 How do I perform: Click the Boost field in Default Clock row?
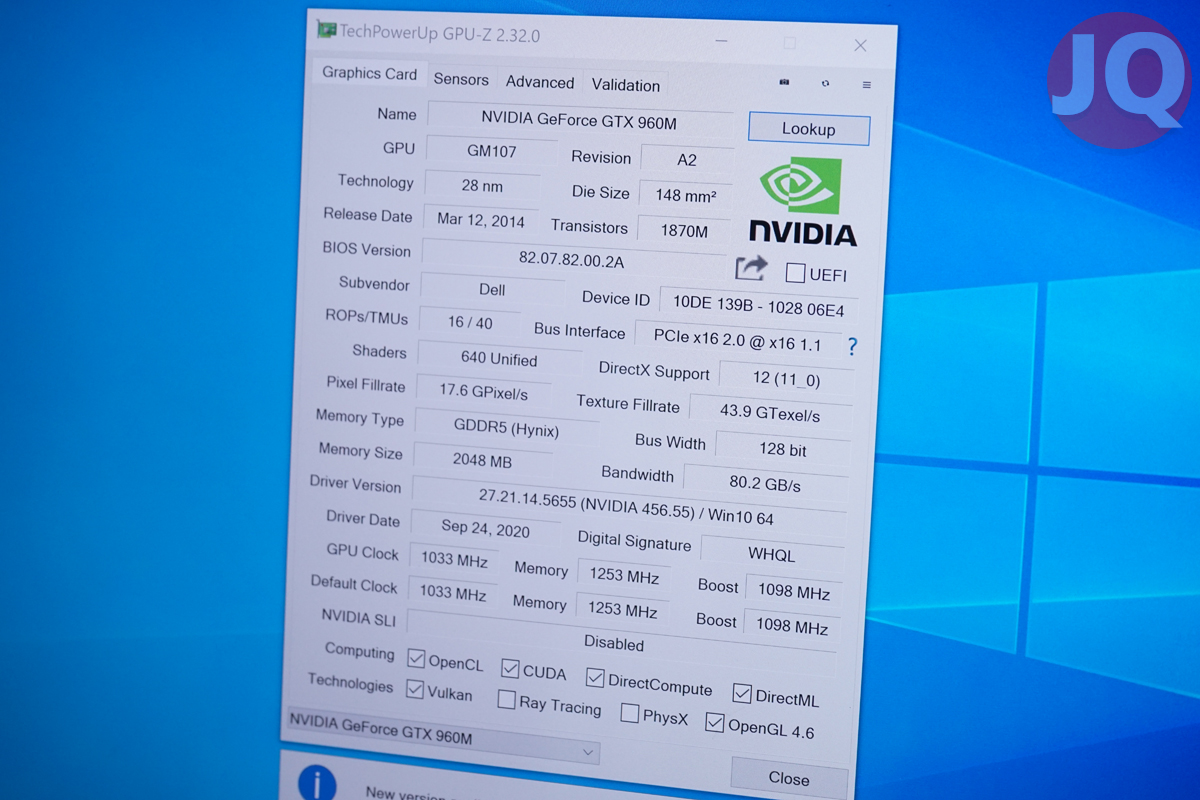[792, 626]
